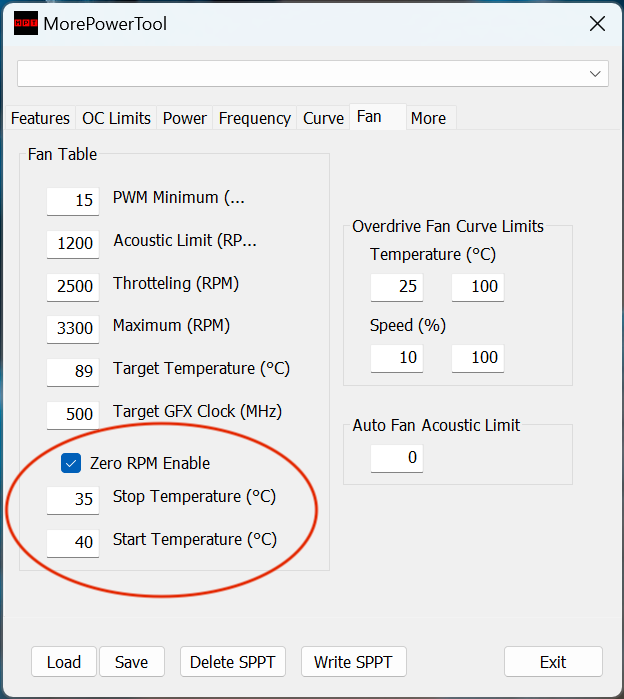
Task: Open the Frequency tab
Action: [255, 118]
